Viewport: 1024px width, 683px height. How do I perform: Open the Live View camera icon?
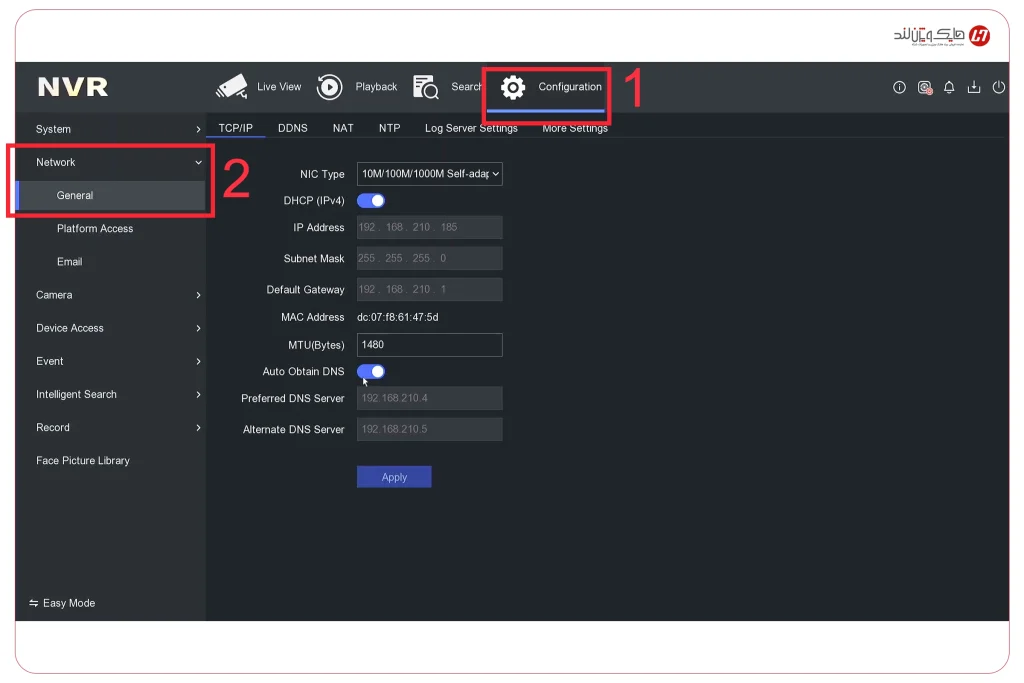[x=232, y=87]
